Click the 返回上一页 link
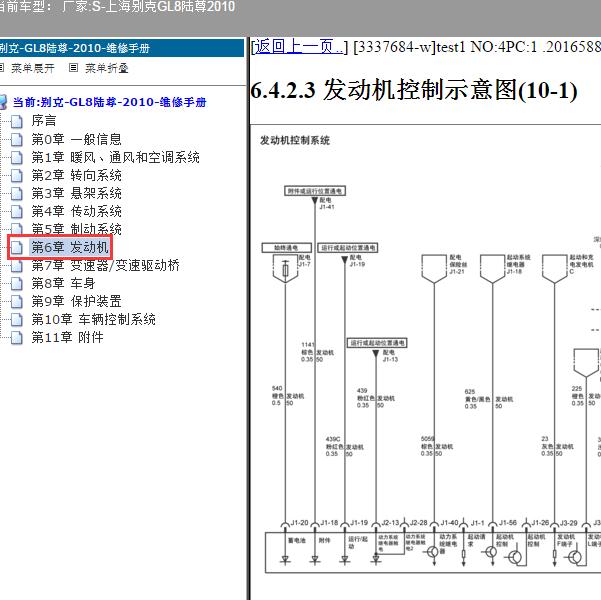 pyautogui.click(x=299, y=47)
